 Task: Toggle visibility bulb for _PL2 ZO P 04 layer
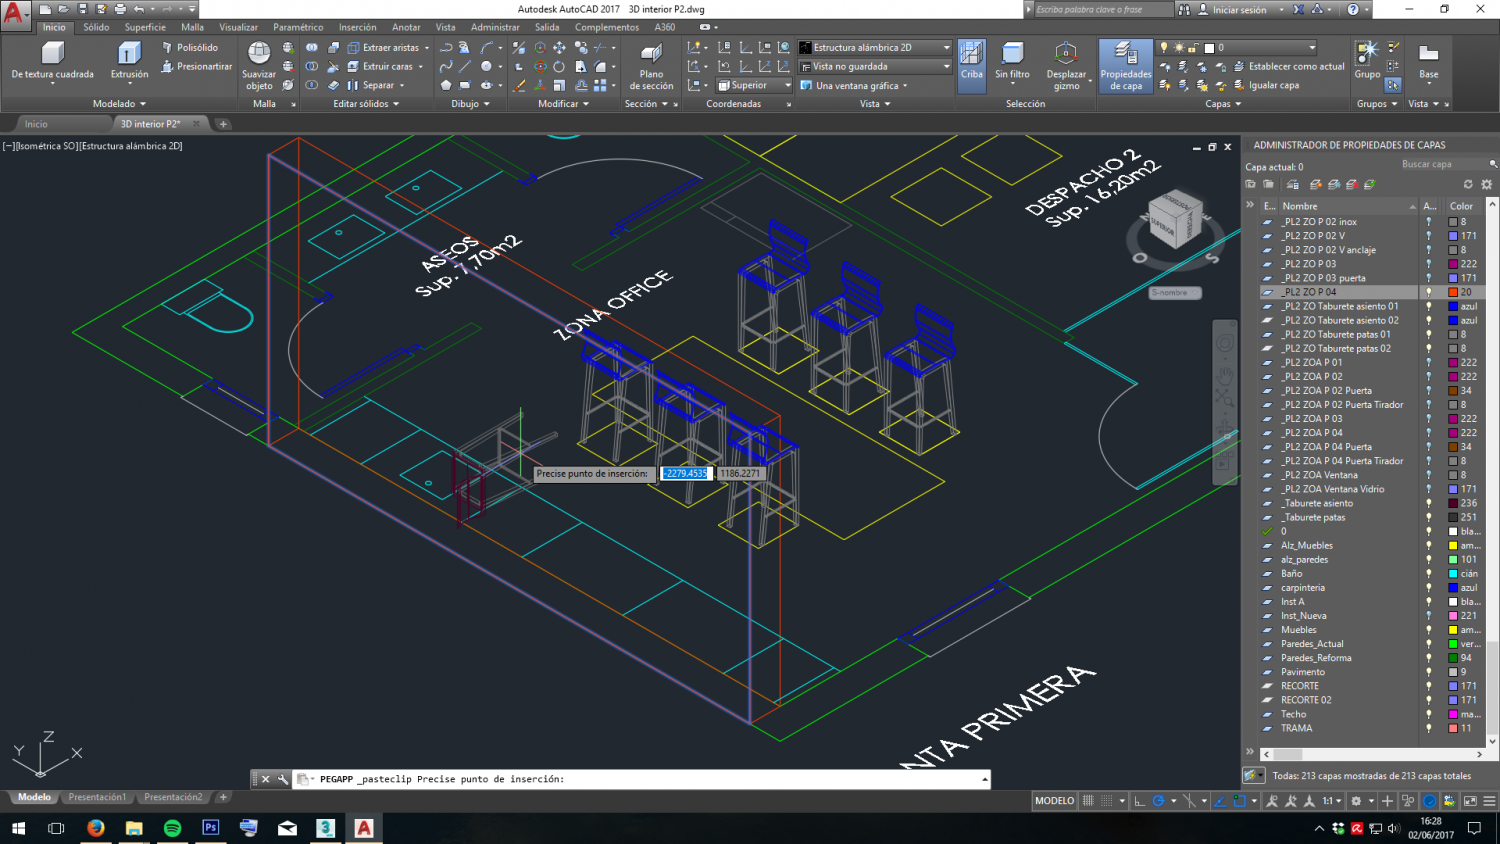[x=1428, y=292]
